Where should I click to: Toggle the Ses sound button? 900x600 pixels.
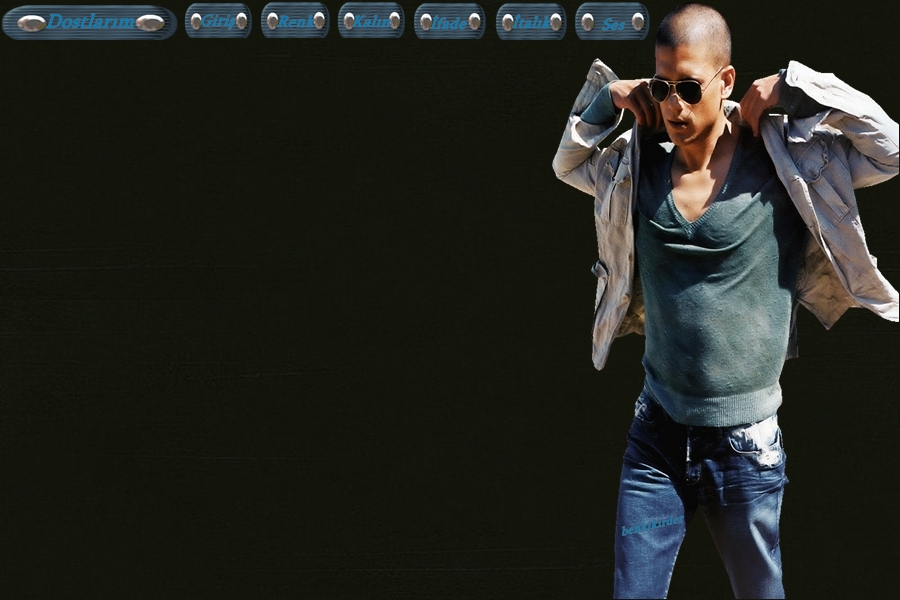[612, 21]
